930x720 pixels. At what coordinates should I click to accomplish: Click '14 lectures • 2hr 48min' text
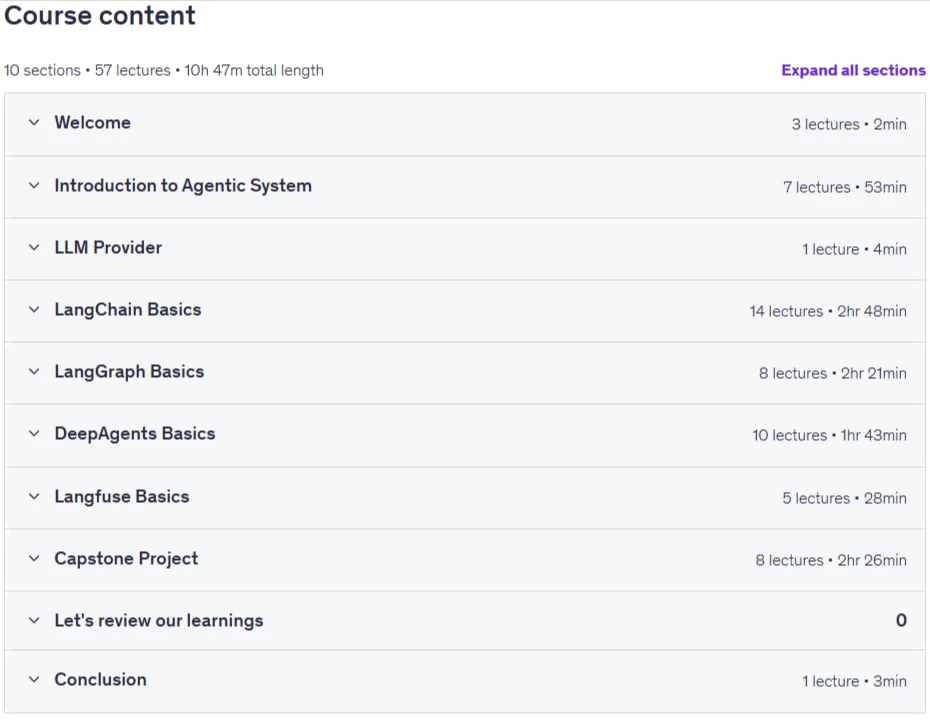coord(828,311)
